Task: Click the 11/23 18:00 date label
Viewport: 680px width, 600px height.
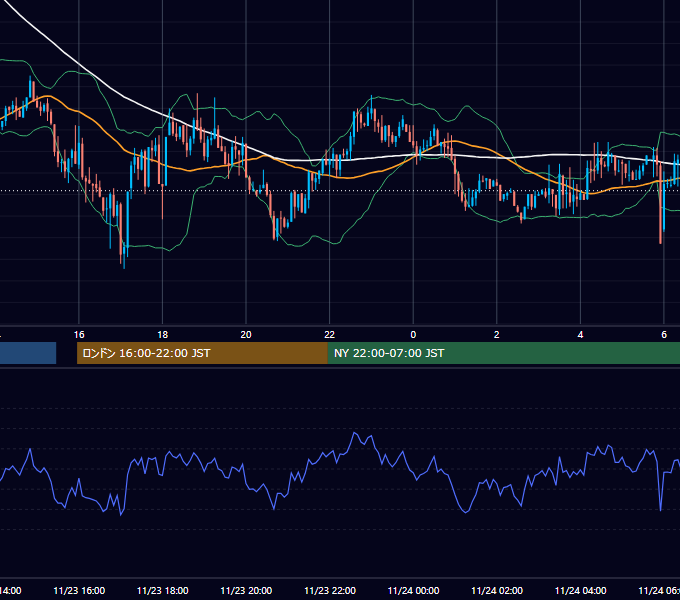Action: 163,590
